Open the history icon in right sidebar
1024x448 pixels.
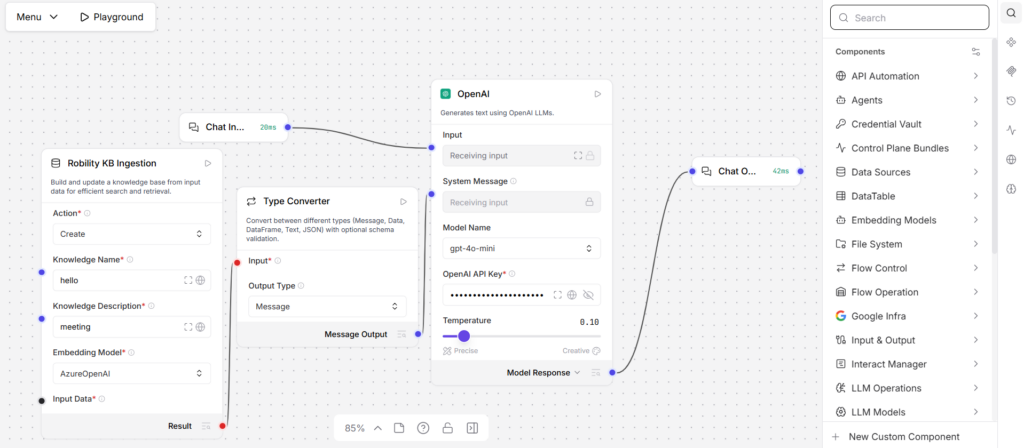tap(1011, 101)
